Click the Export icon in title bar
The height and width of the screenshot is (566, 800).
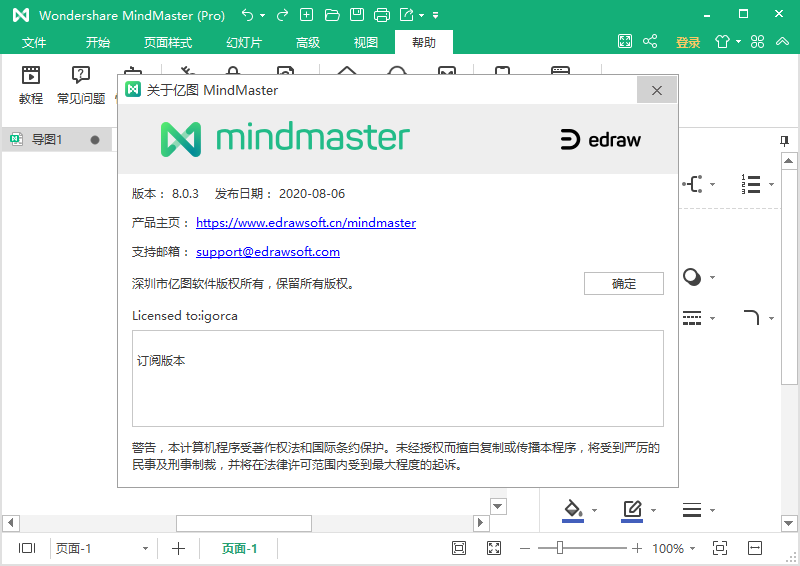point(407,15)
